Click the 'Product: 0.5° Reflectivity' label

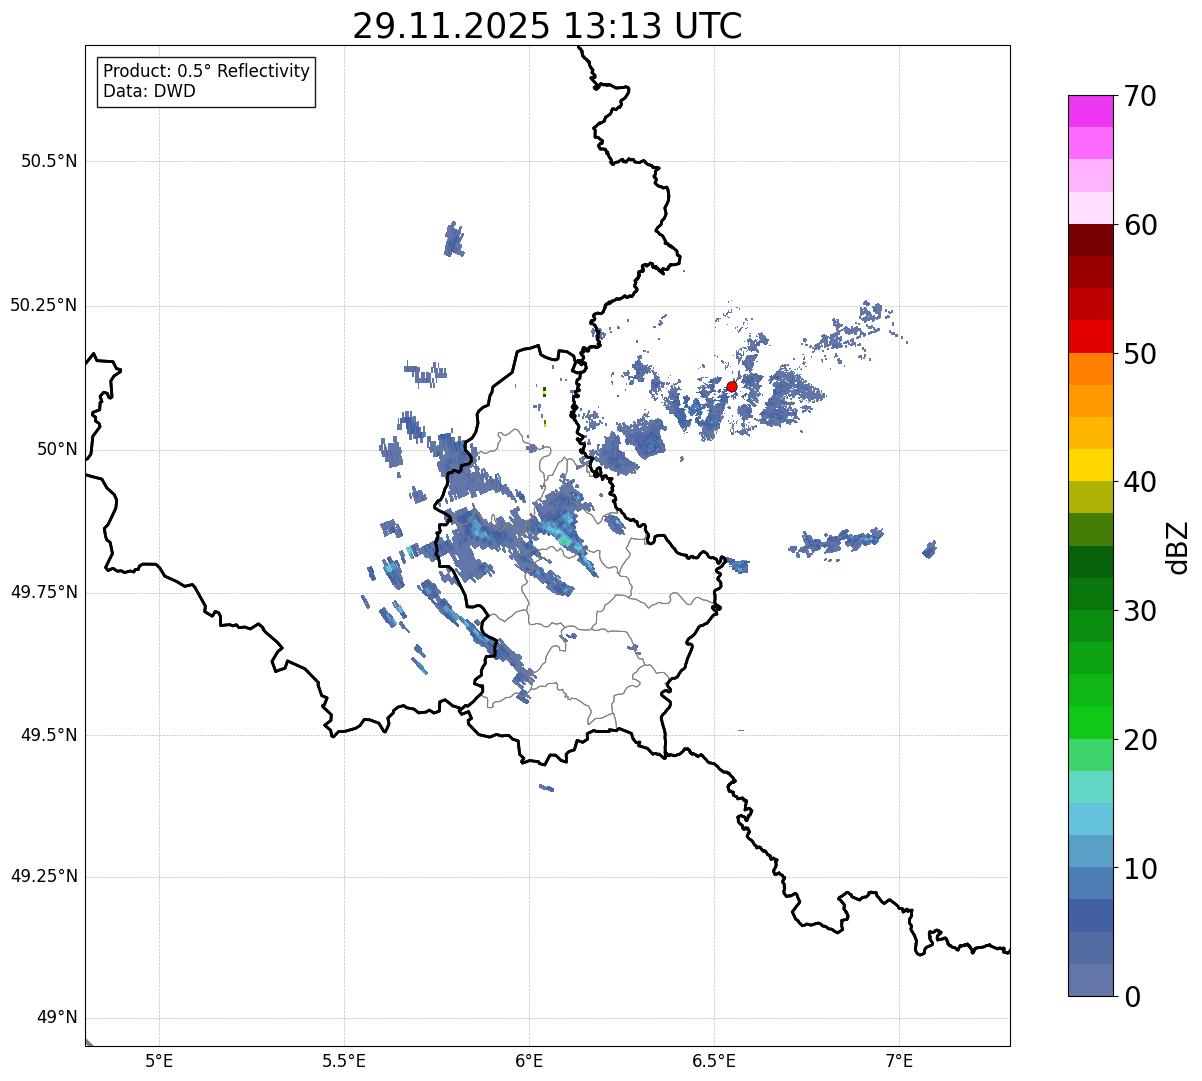[x=206, y=71]
